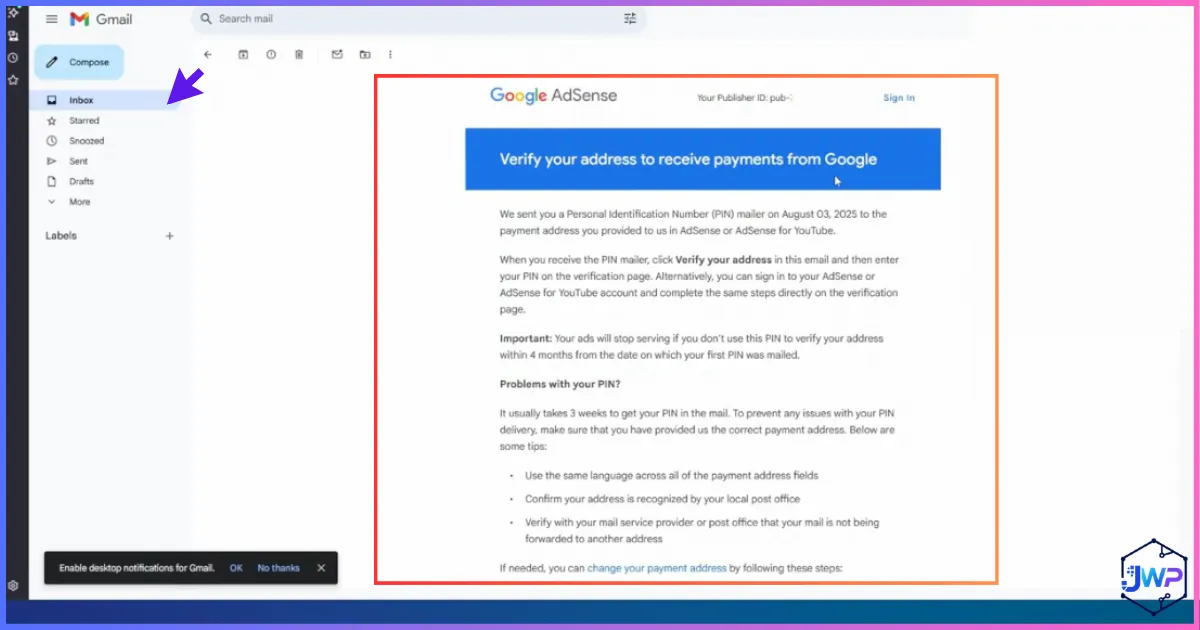Create a new label with plus icon
The image size is (1200, 630).
[169, 236]
